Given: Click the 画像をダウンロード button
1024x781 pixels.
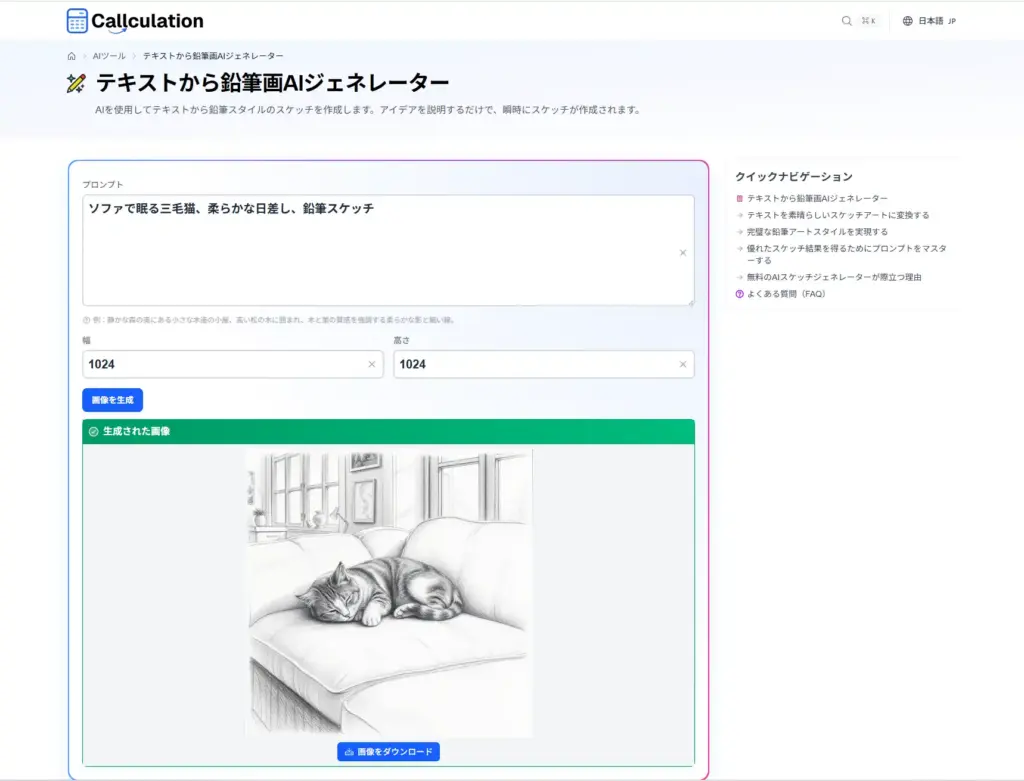Looking at the screenshot, I should point(387,751).
